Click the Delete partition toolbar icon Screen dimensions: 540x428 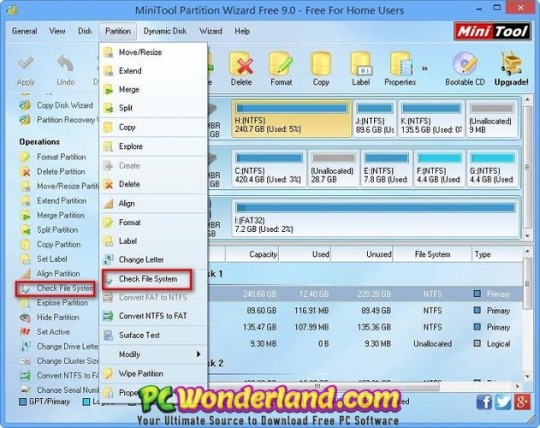(241, 63)
